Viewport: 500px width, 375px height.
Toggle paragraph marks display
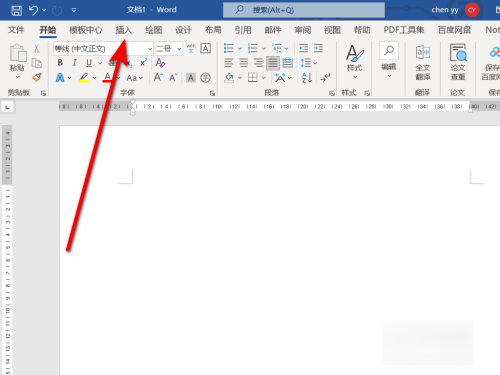pos(325,78)
